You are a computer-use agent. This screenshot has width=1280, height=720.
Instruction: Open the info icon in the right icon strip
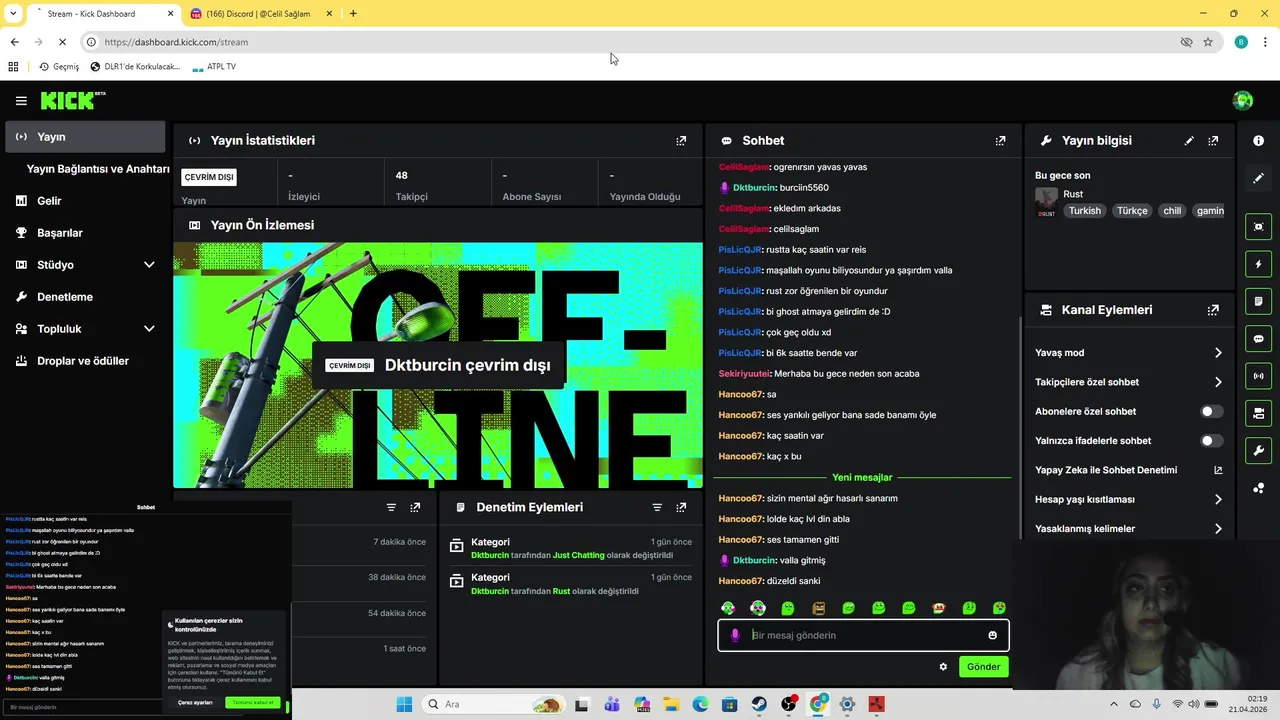coord(1258,141)
